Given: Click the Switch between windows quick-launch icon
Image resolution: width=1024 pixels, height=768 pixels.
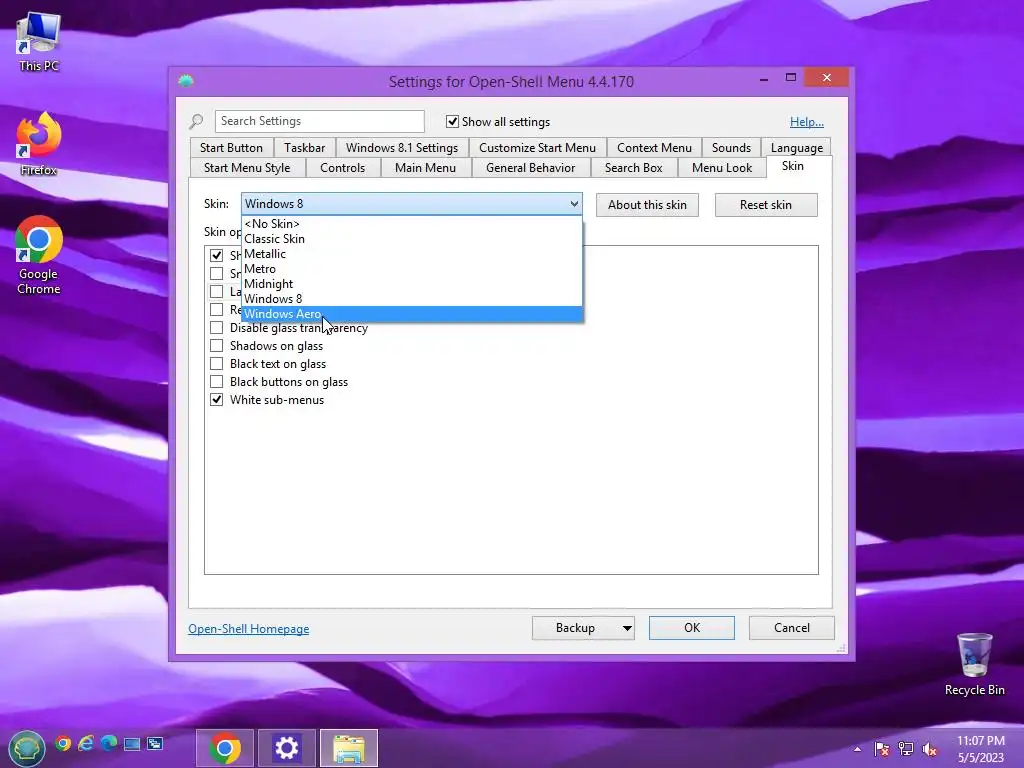Looking at the screenshot, I should 155,743.
